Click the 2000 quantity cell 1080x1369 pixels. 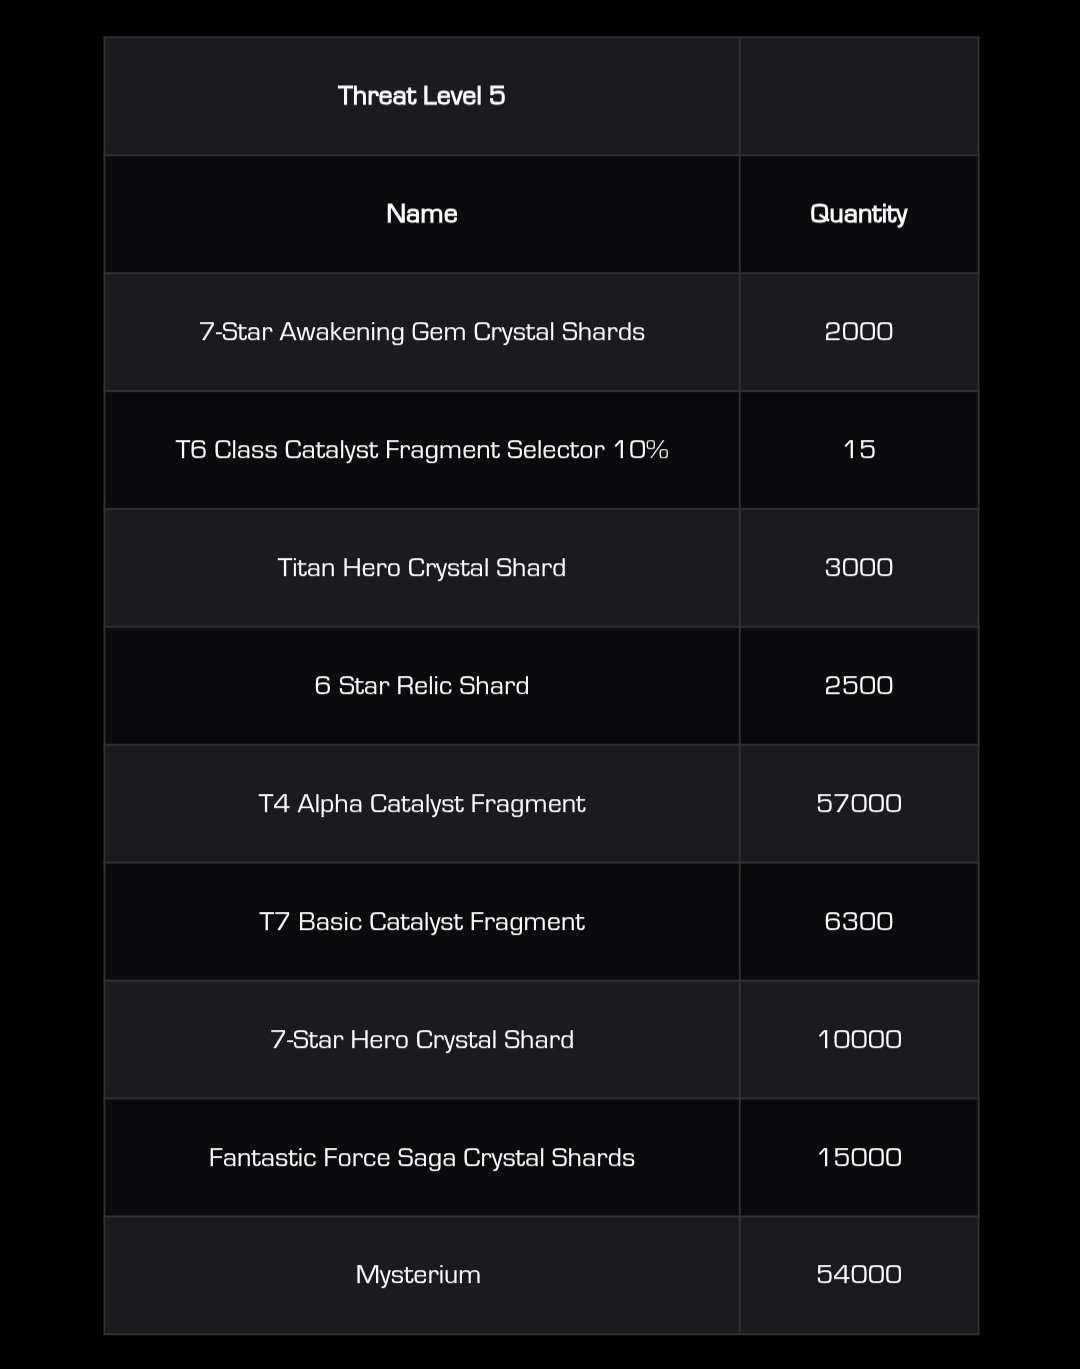point(858,332)
